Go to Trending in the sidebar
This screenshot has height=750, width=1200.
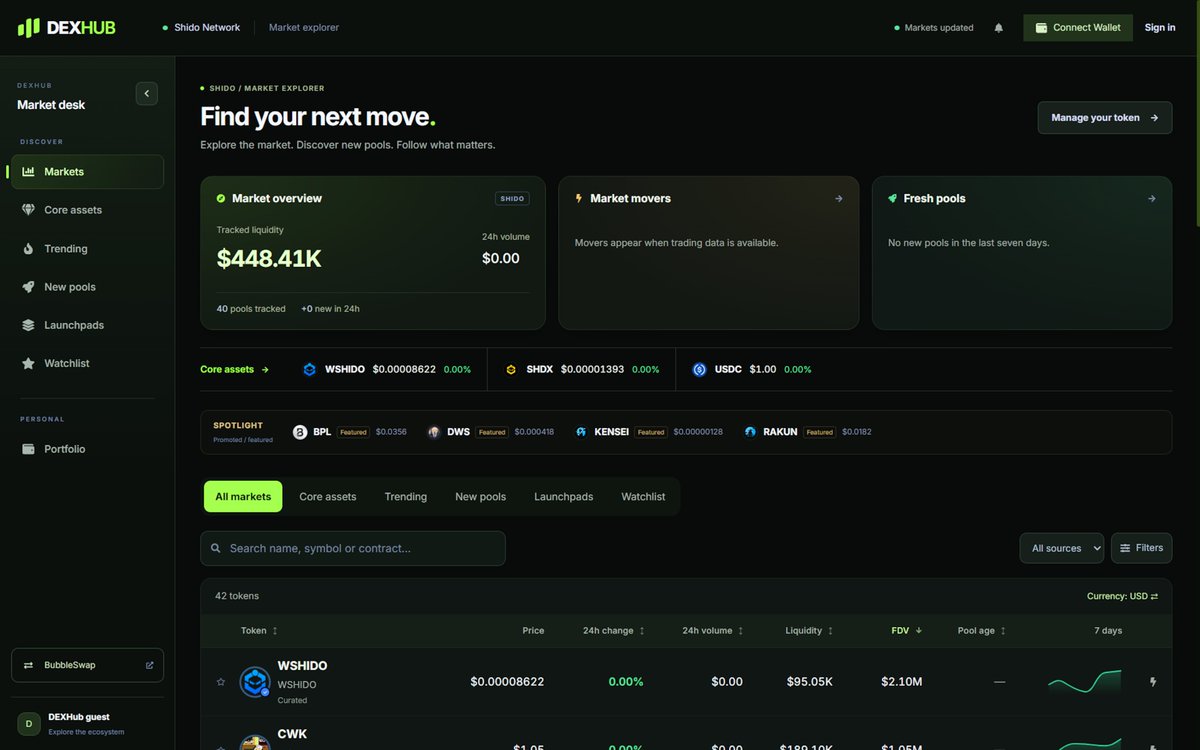87,249
